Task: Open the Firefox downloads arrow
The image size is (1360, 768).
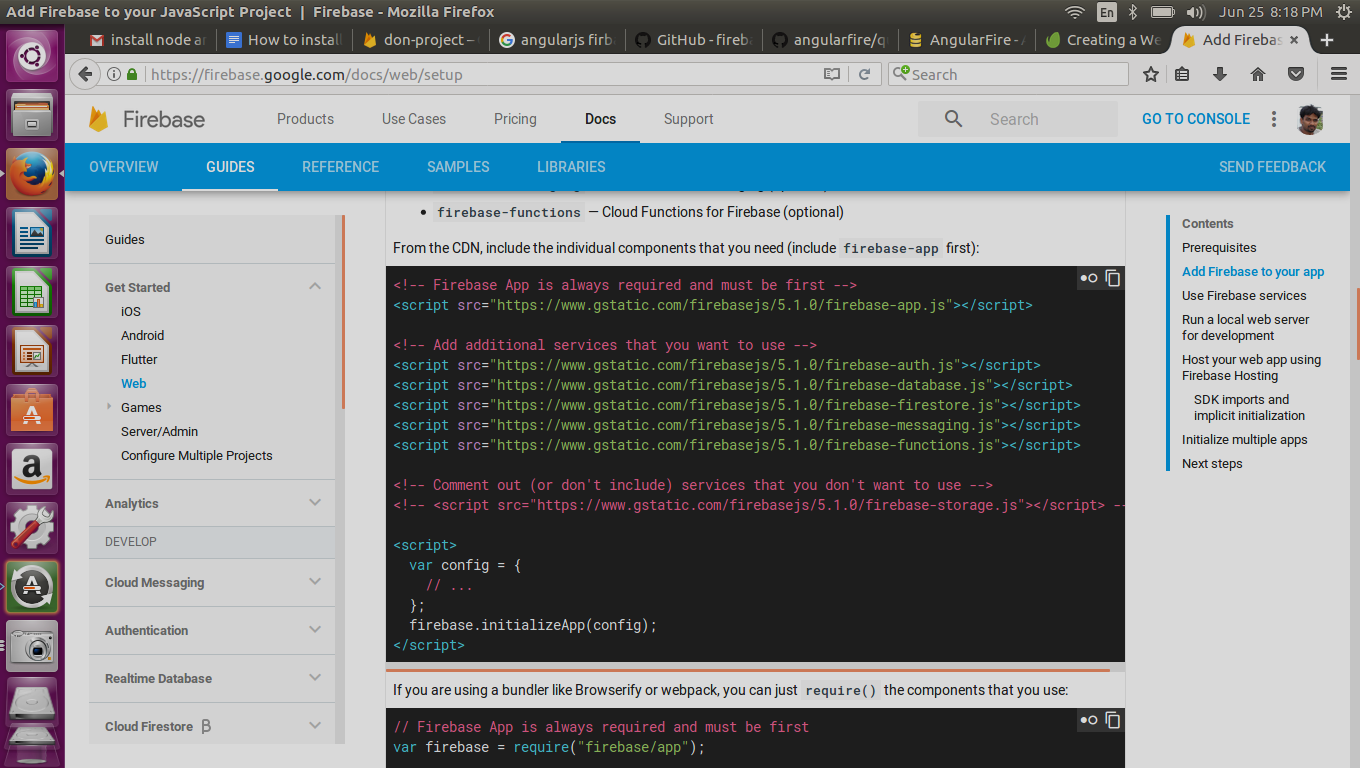Action: point(1220,74)
